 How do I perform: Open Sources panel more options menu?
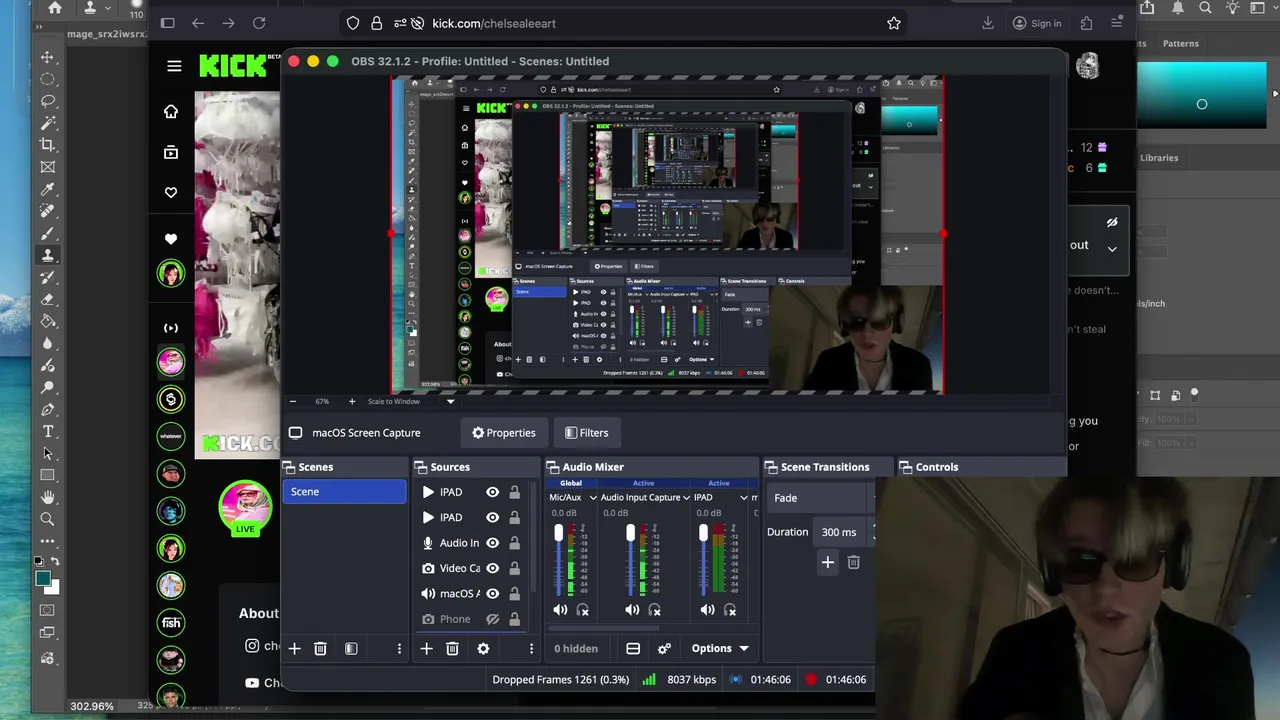click(531, 649)
